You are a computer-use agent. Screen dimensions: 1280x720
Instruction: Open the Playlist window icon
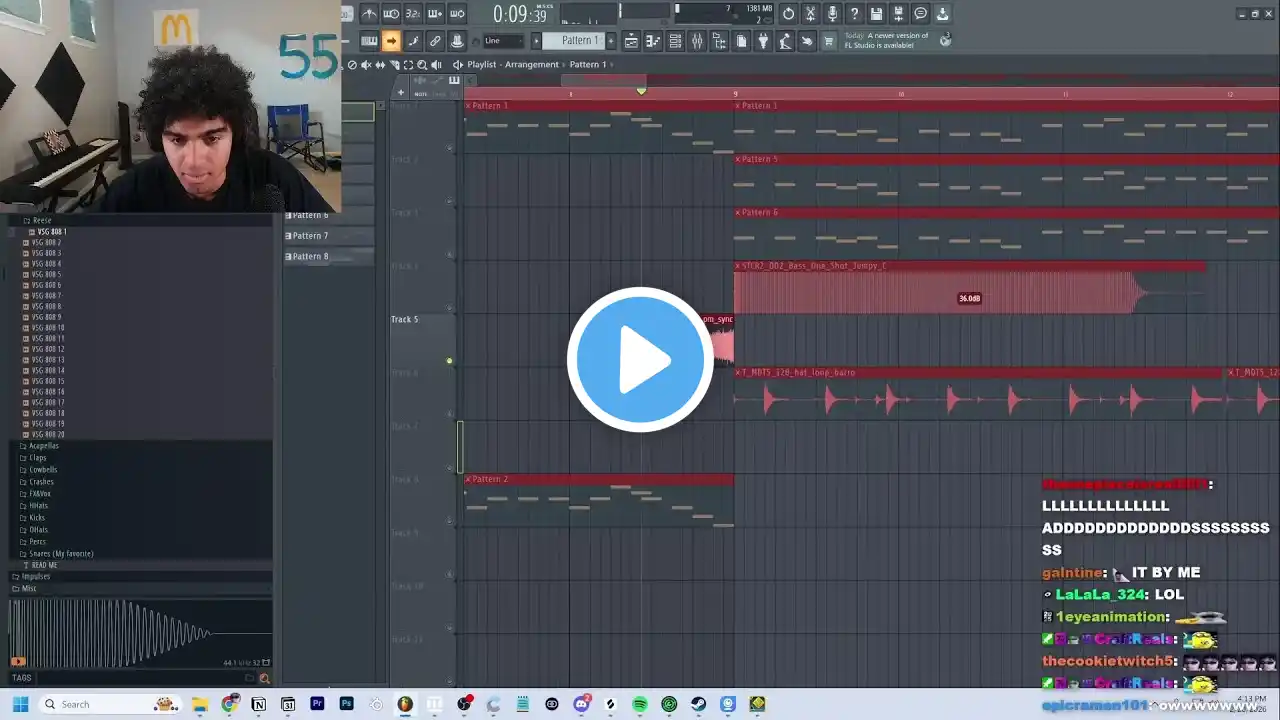[631, 41]
